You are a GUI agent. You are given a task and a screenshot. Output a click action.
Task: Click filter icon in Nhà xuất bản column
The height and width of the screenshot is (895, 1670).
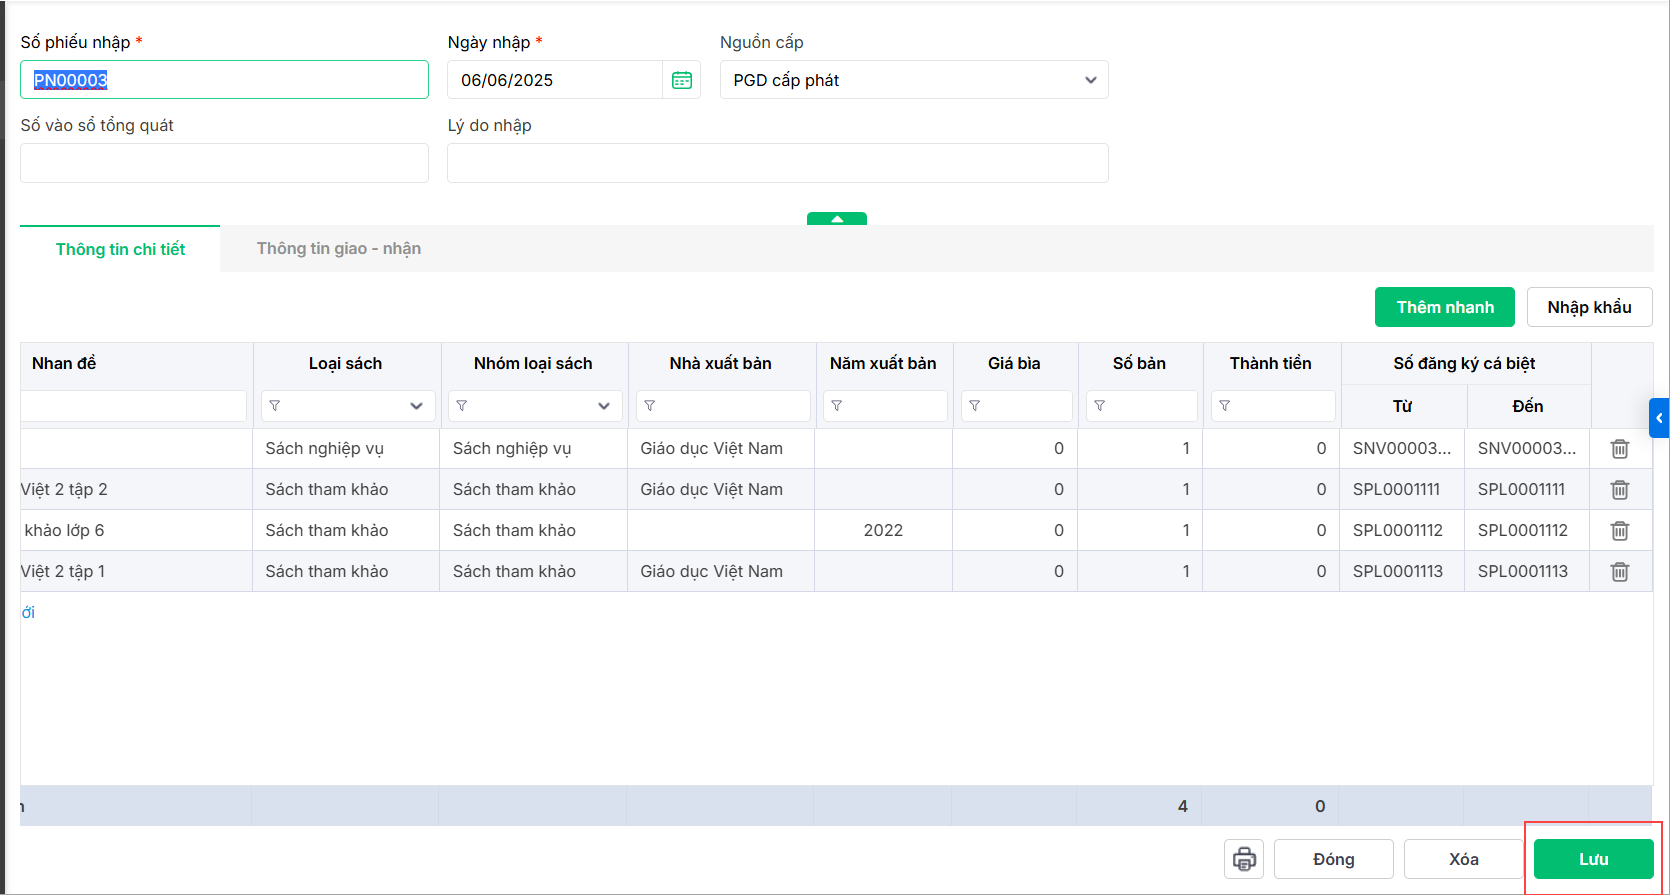tap(650, 406)
